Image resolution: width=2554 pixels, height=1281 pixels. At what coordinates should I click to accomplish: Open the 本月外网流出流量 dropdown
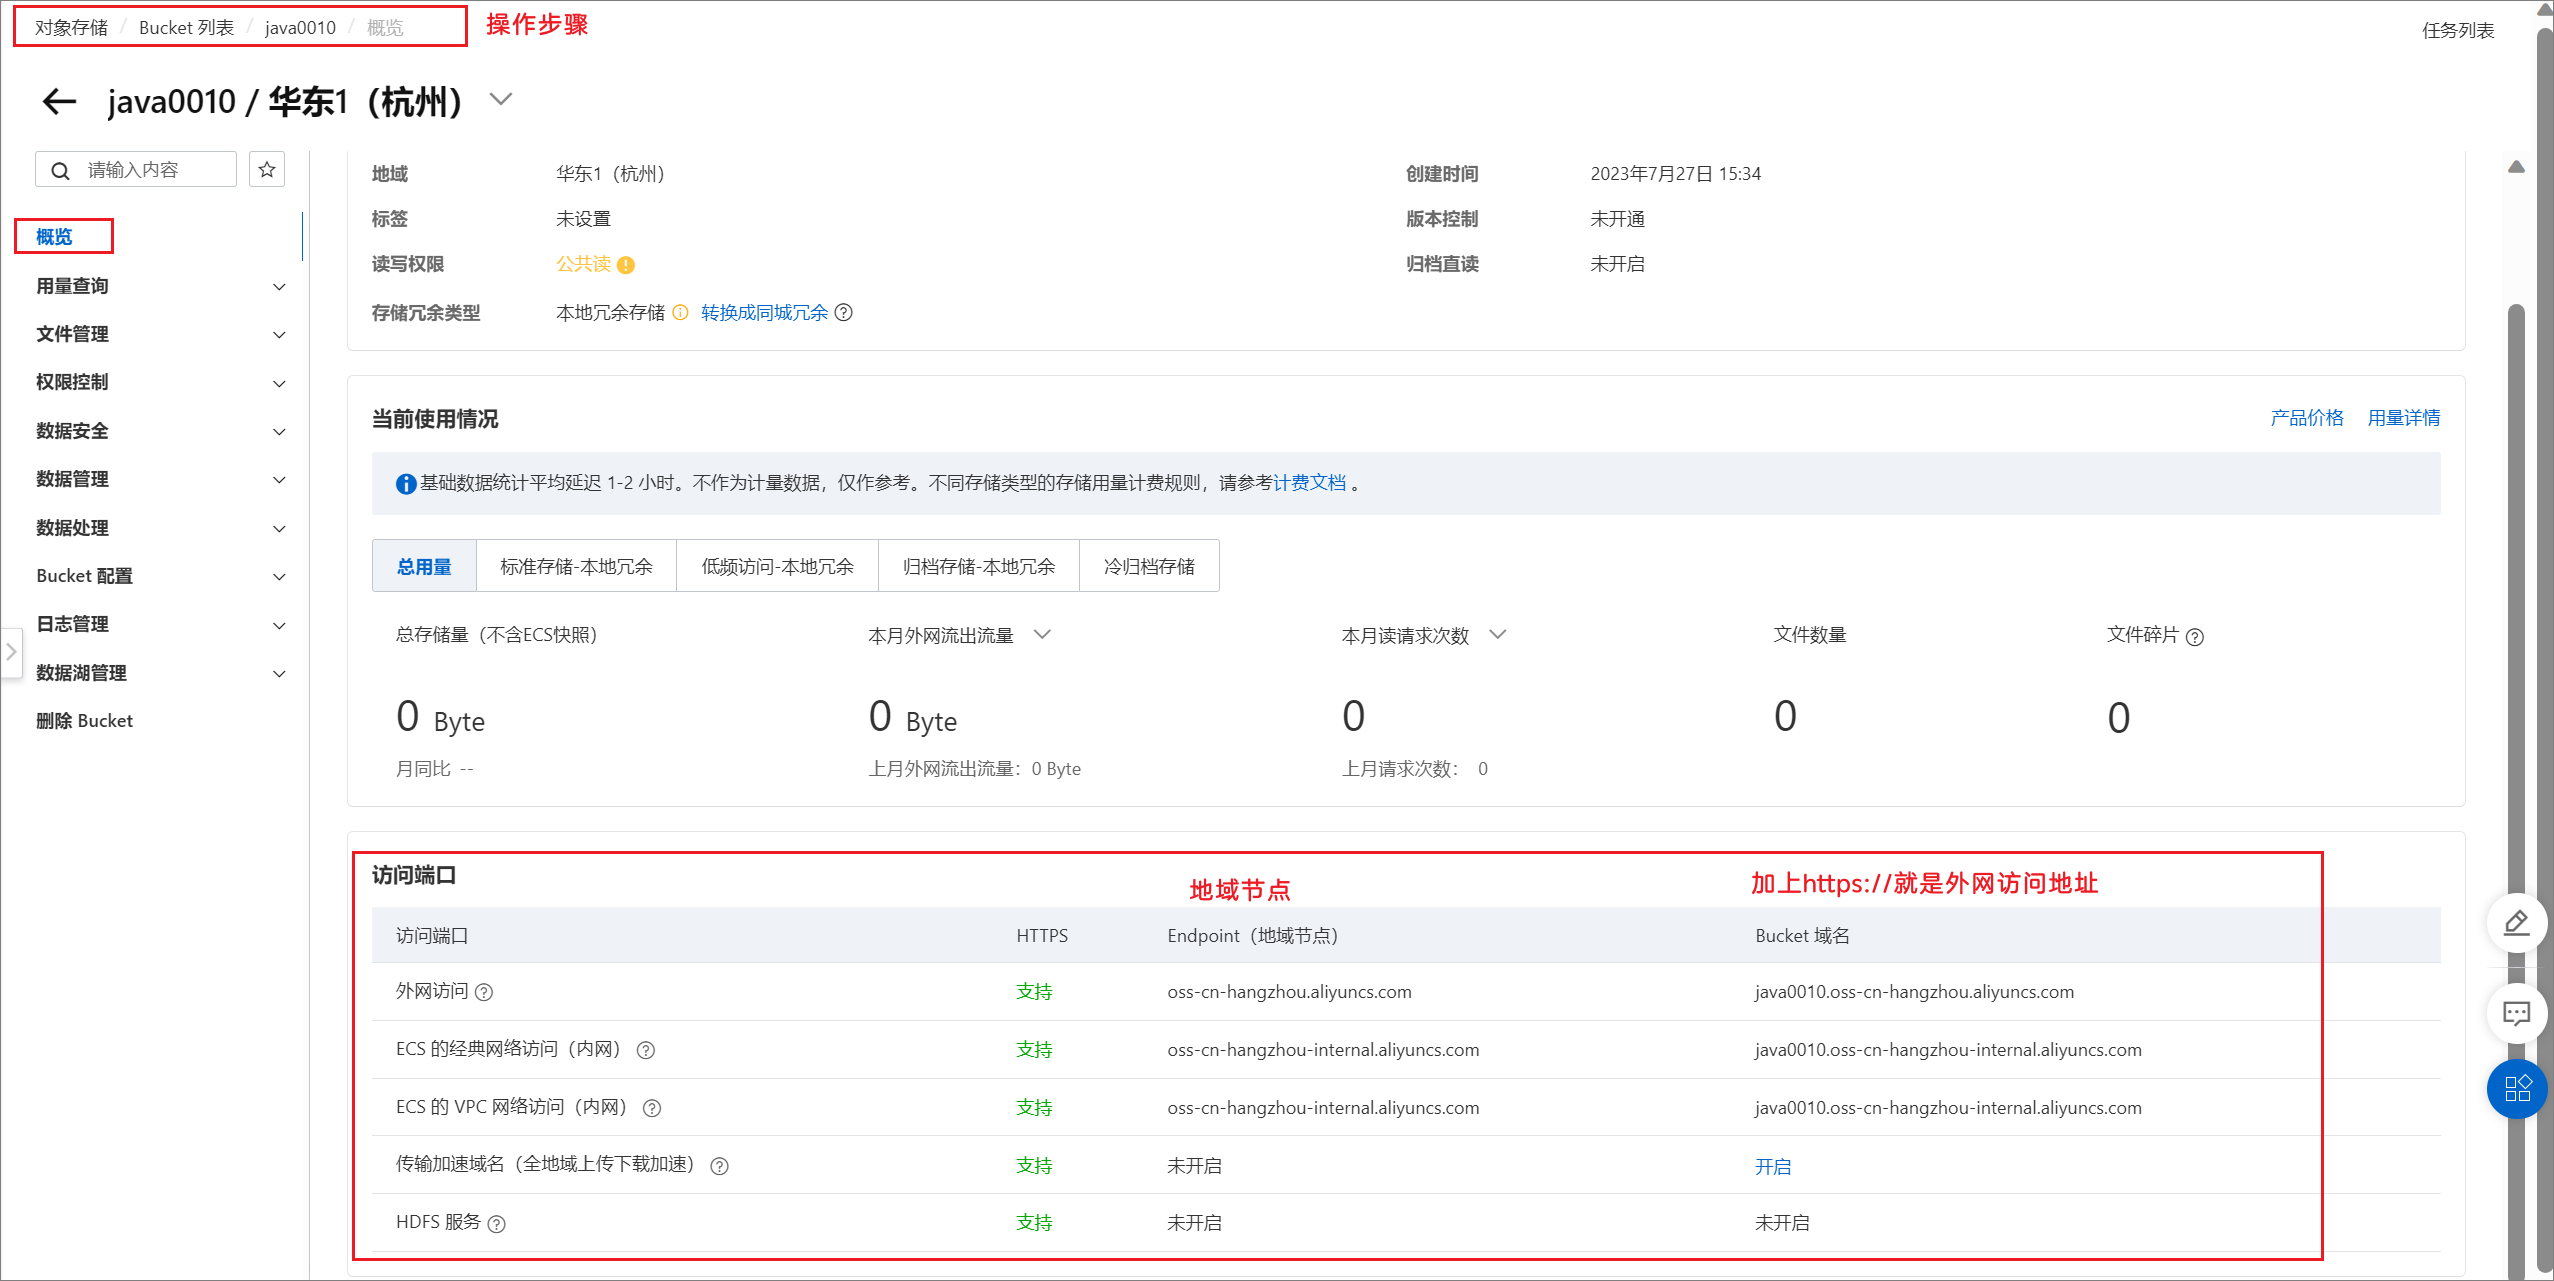[x=1042, y=635]
